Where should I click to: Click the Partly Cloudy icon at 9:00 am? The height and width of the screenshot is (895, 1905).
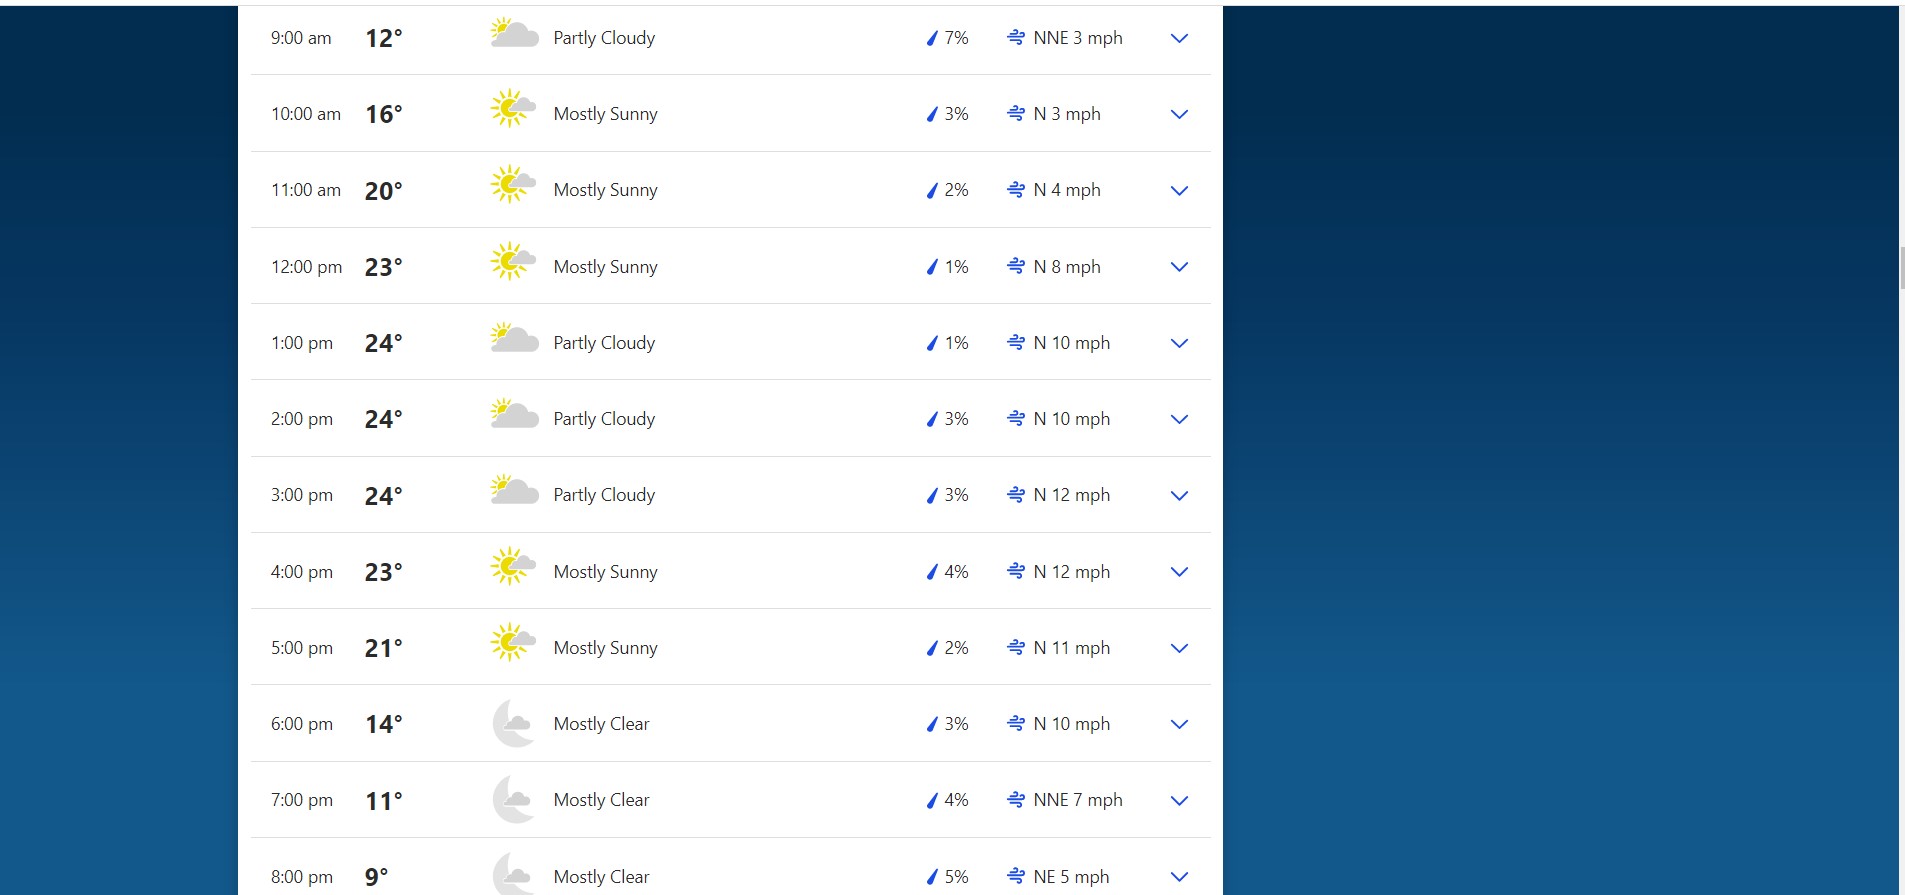pyautogui.click(x=514, y=34)
